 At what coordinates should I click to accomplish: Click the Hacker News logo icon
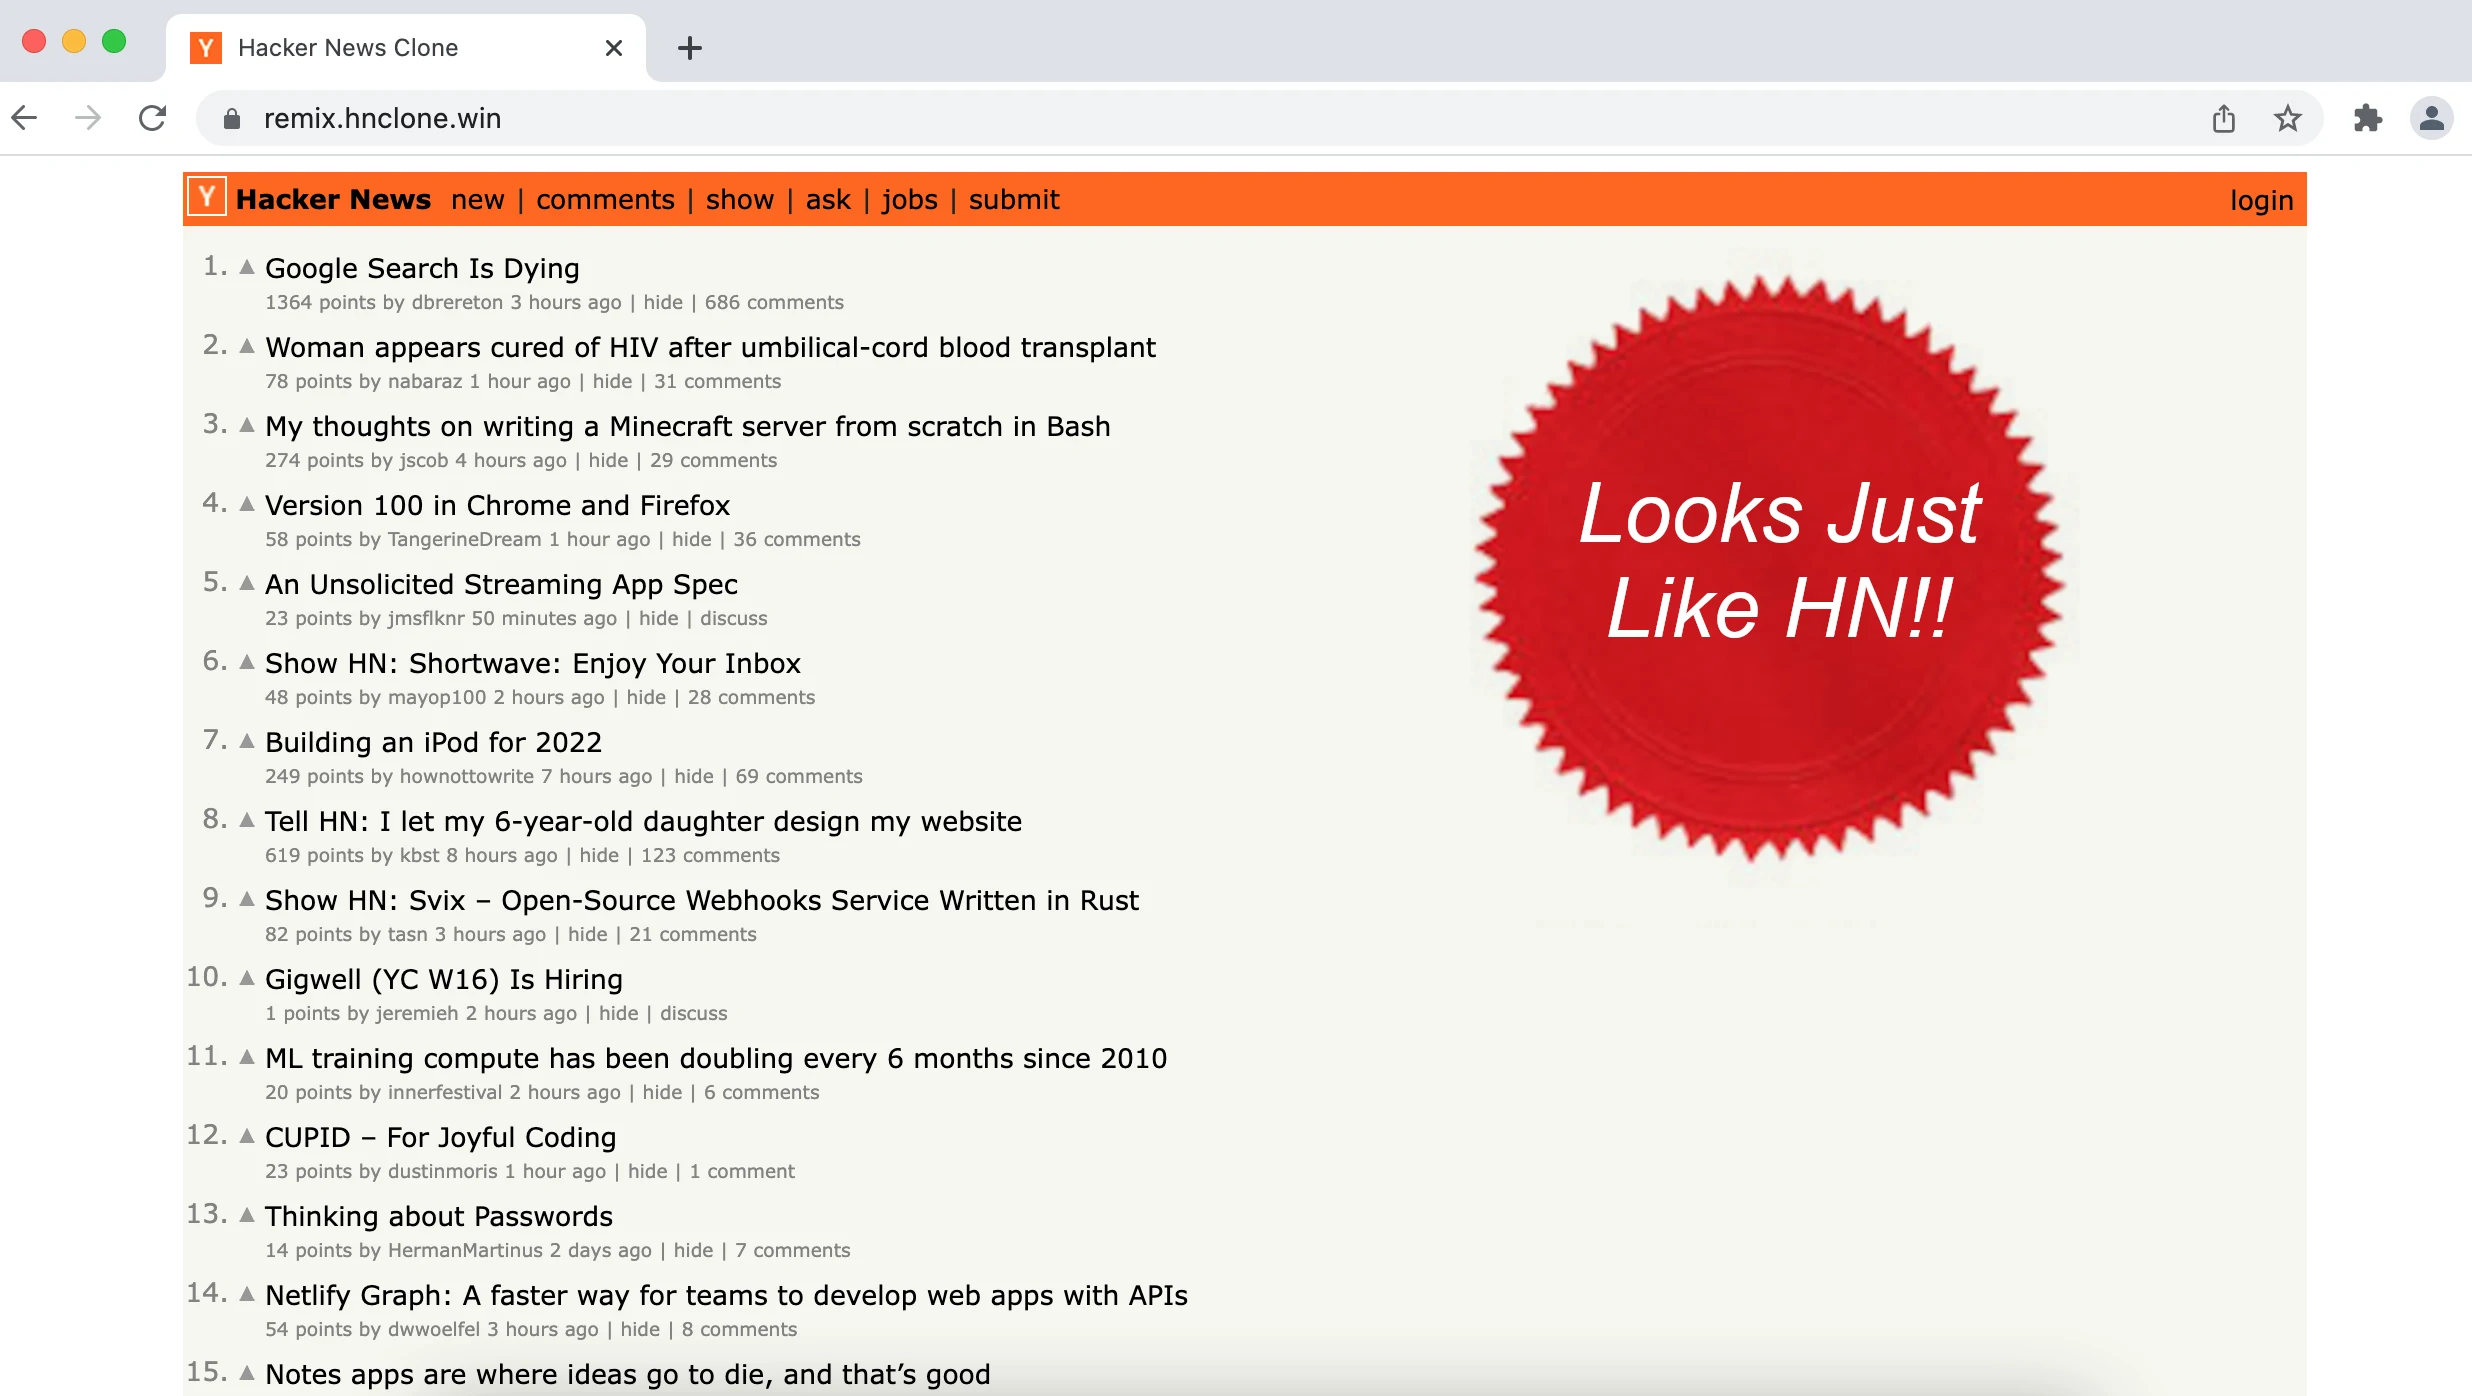[205, 199]
